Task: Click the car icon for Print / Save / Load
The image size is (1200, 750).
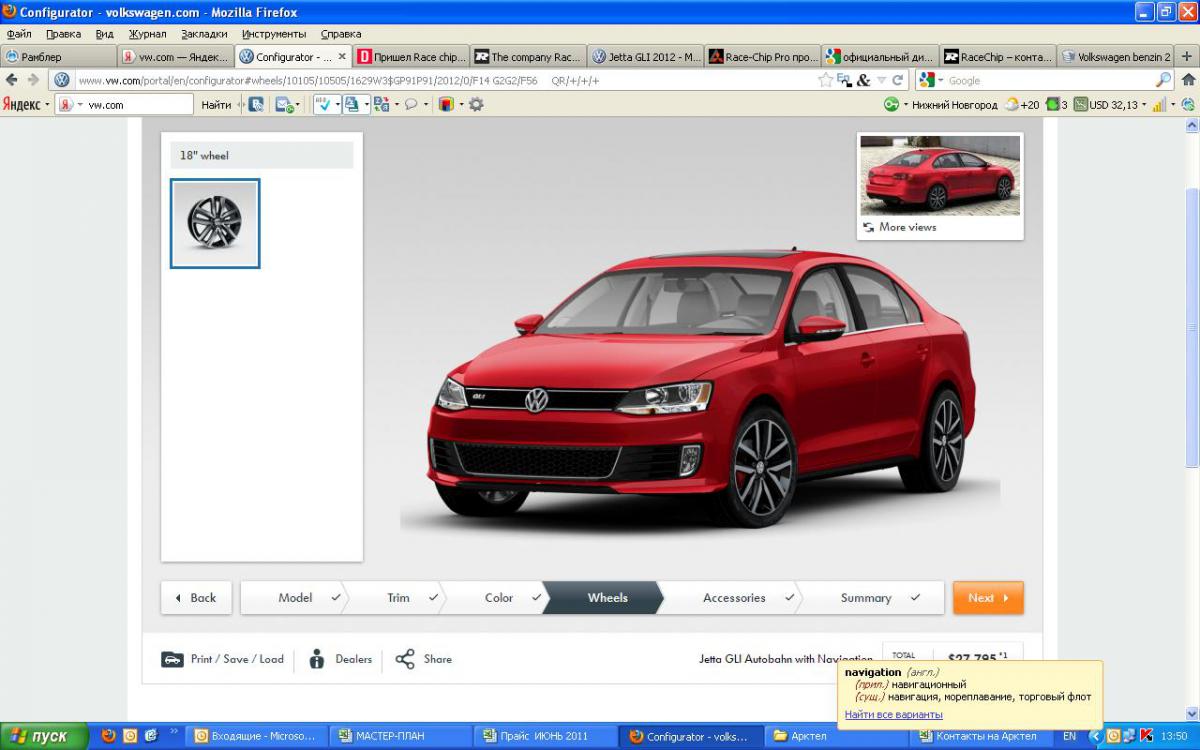Action: [172, 659]
